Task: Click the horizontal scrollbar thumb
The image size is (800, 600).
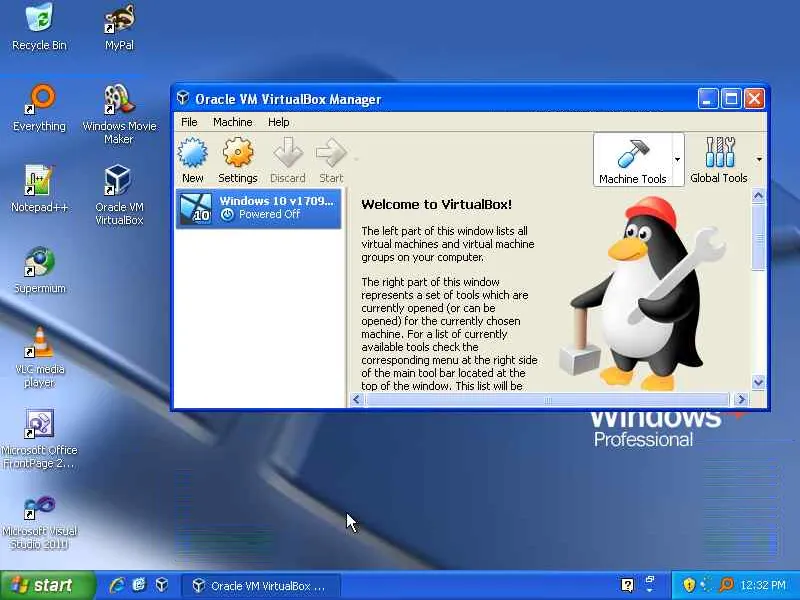Action: pos(547,400)
